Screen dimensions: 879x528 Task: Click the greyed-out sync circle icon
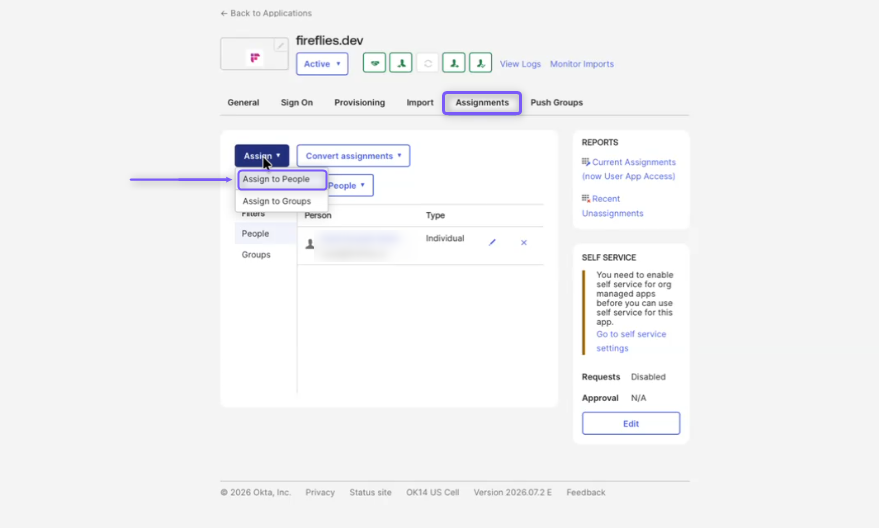(427, 63)
